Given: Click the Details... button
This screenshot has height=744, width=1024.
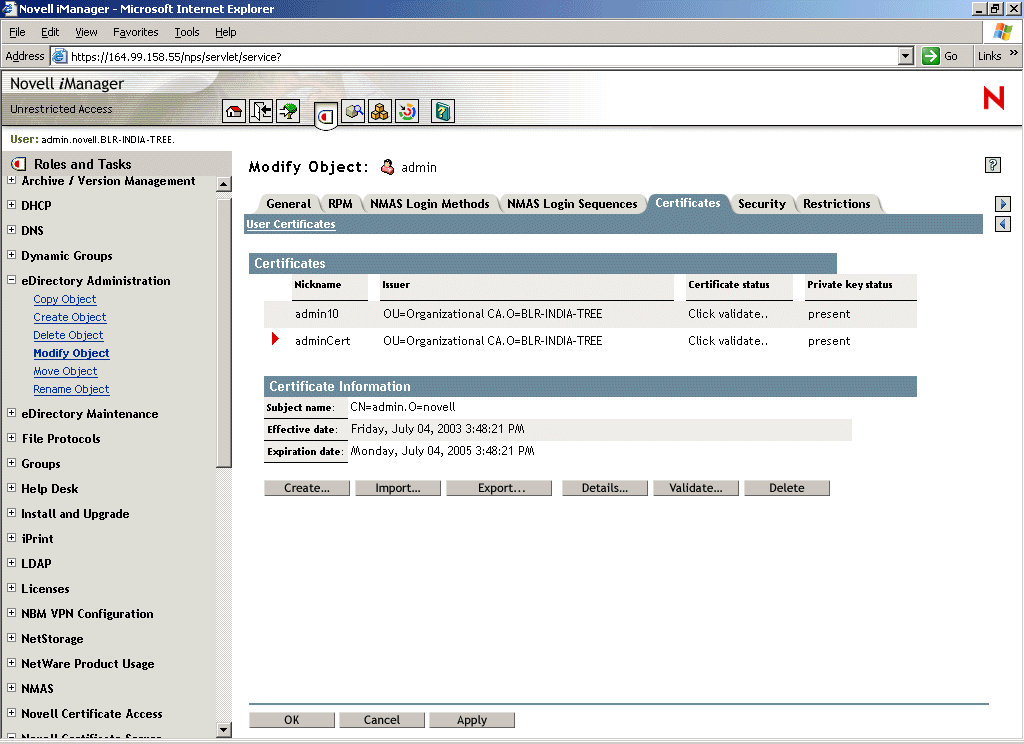Looking at the screenshot, I should click(605, 488).
